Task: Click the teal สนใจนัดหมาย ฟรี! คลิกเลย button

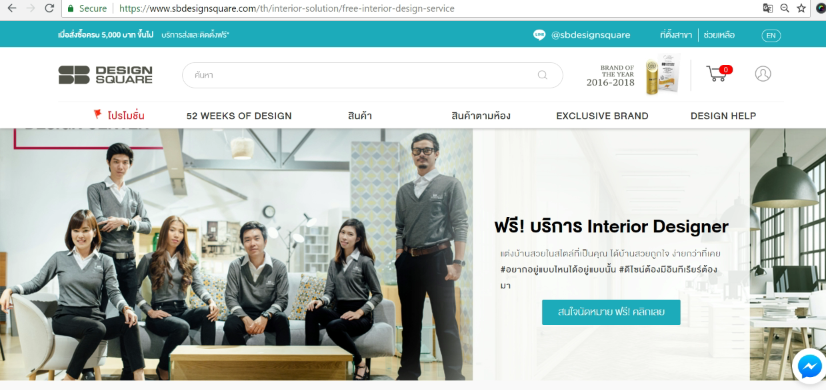Action: (x=611, y=312)
